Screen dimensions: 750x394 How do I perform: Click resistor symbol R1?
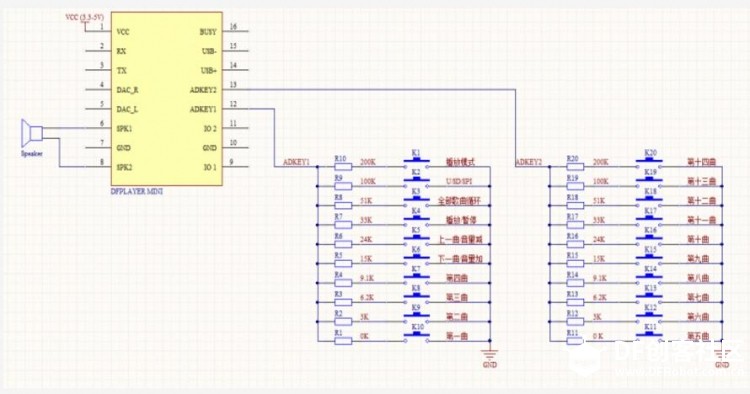pos(343,341)
